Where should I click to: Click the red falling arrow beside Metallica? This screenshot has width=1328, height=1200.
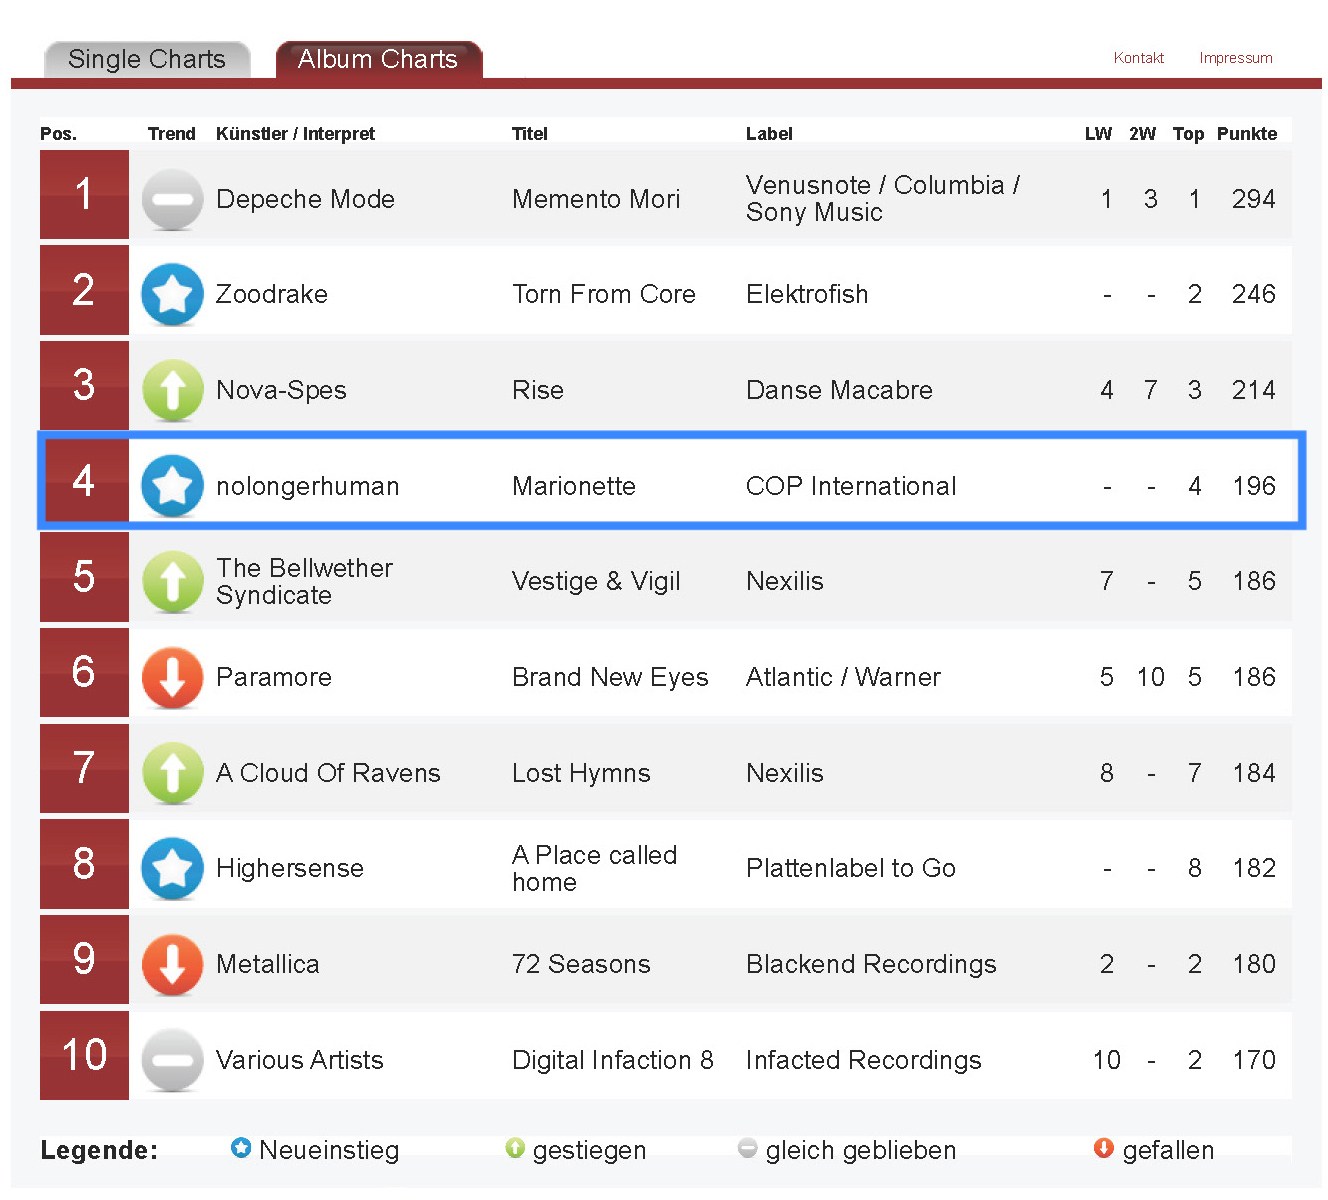click(172, 964)
